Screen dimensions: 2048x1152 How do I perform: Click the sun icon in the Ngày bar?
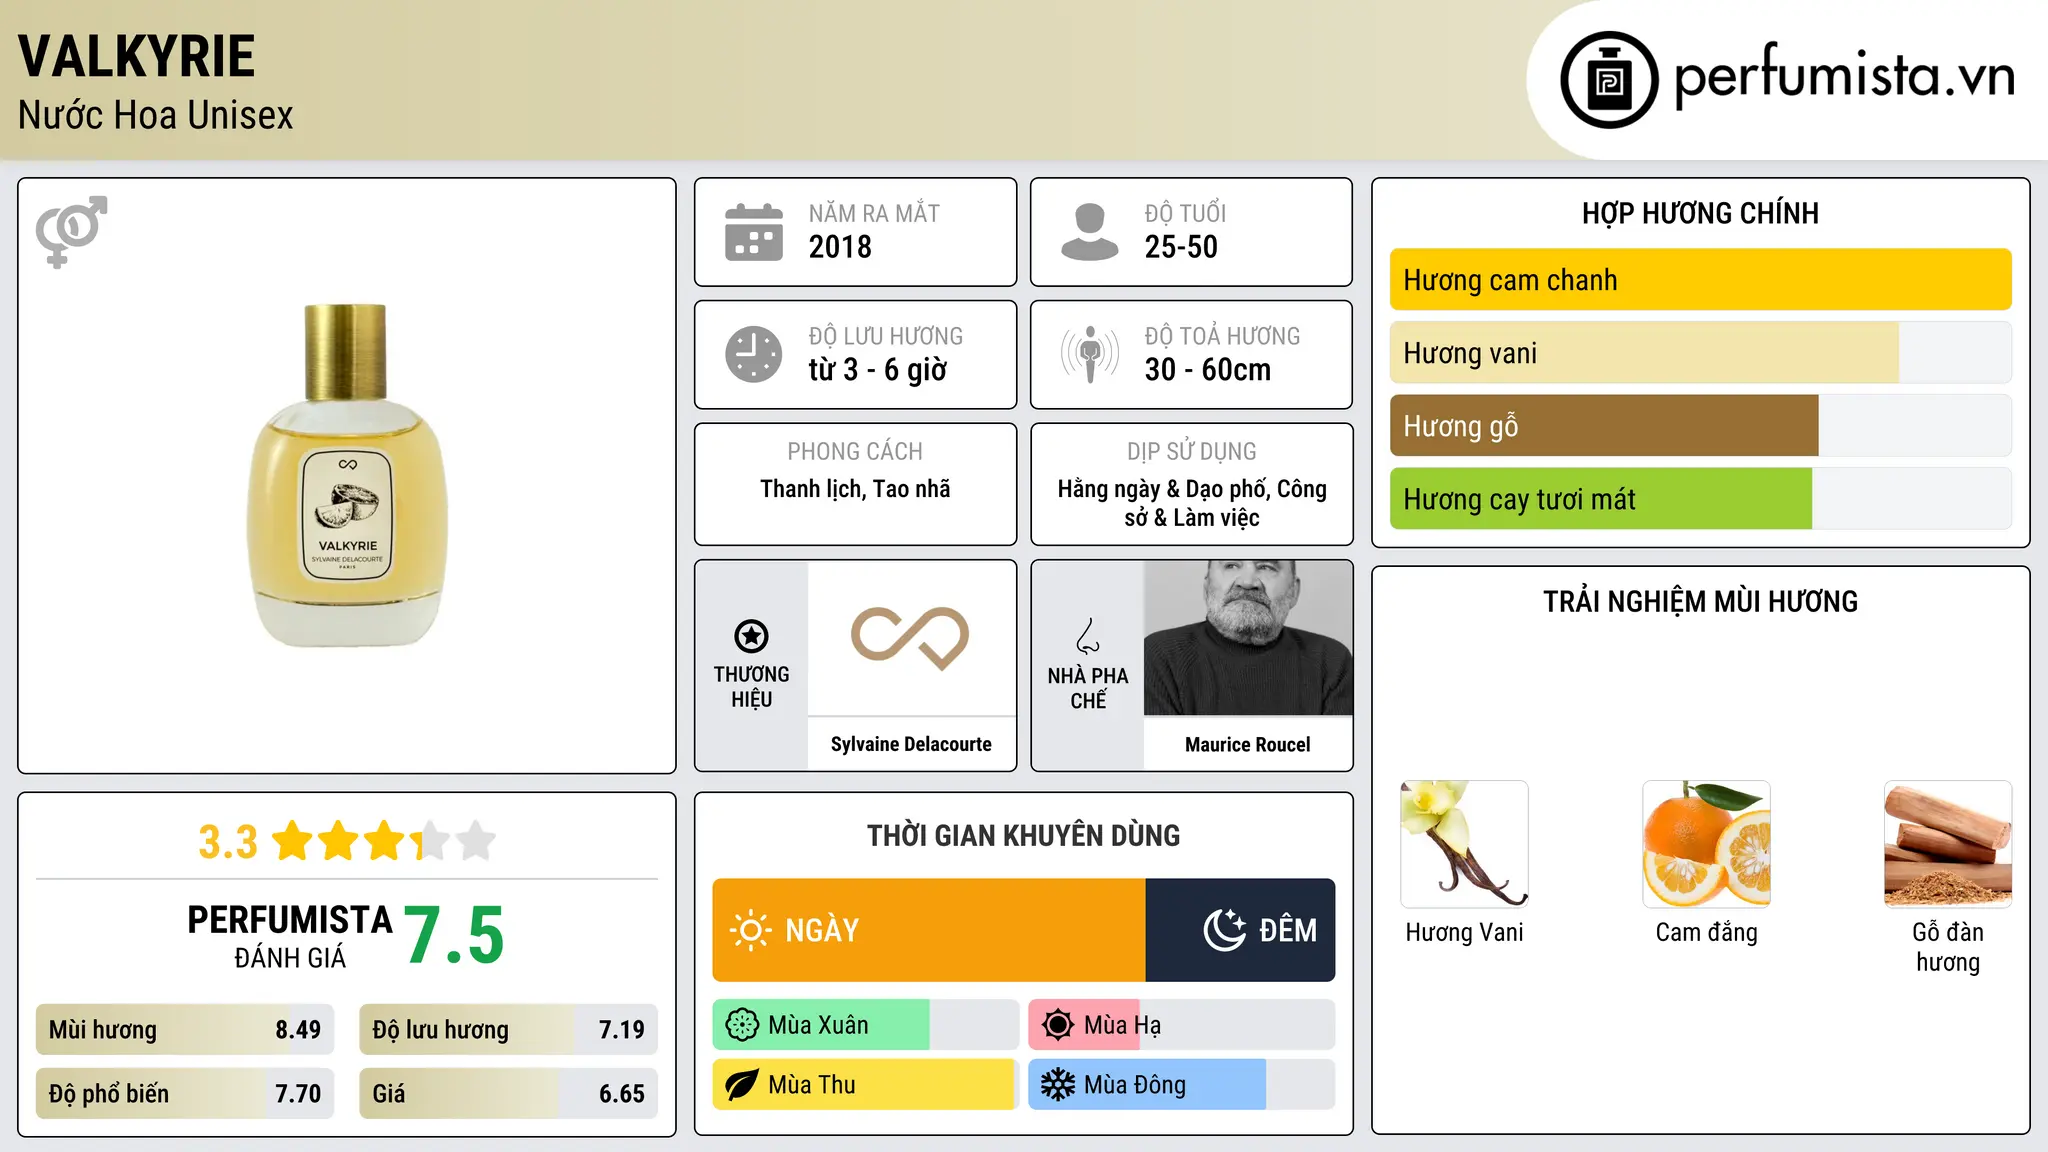(750, 930)
